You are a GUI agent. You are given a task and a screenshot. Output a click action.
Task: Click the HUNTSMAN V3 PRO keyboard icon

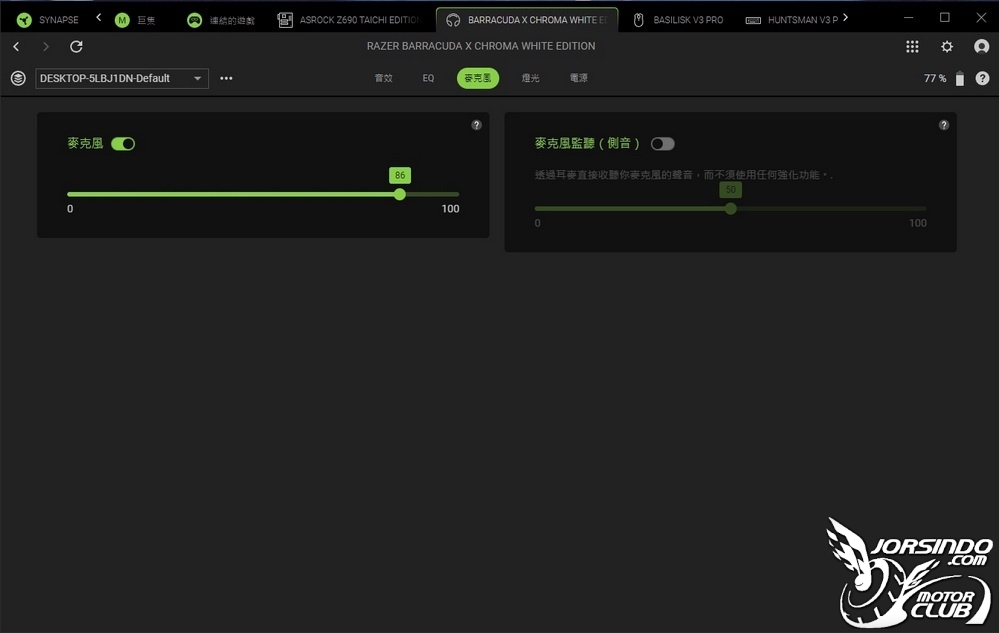(753, 20)
